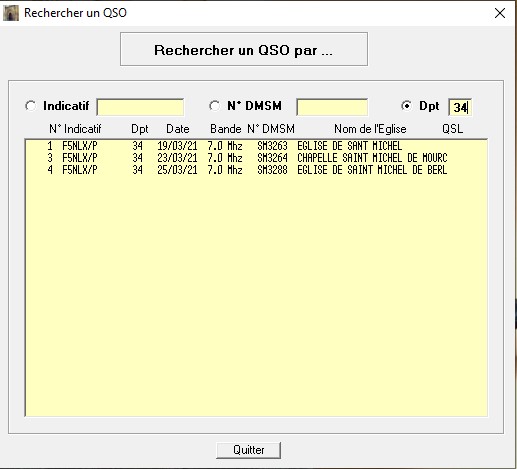517x469 pixels.
Task: Close the Rechercher un QSO window
Action: (x=500, y=13)
